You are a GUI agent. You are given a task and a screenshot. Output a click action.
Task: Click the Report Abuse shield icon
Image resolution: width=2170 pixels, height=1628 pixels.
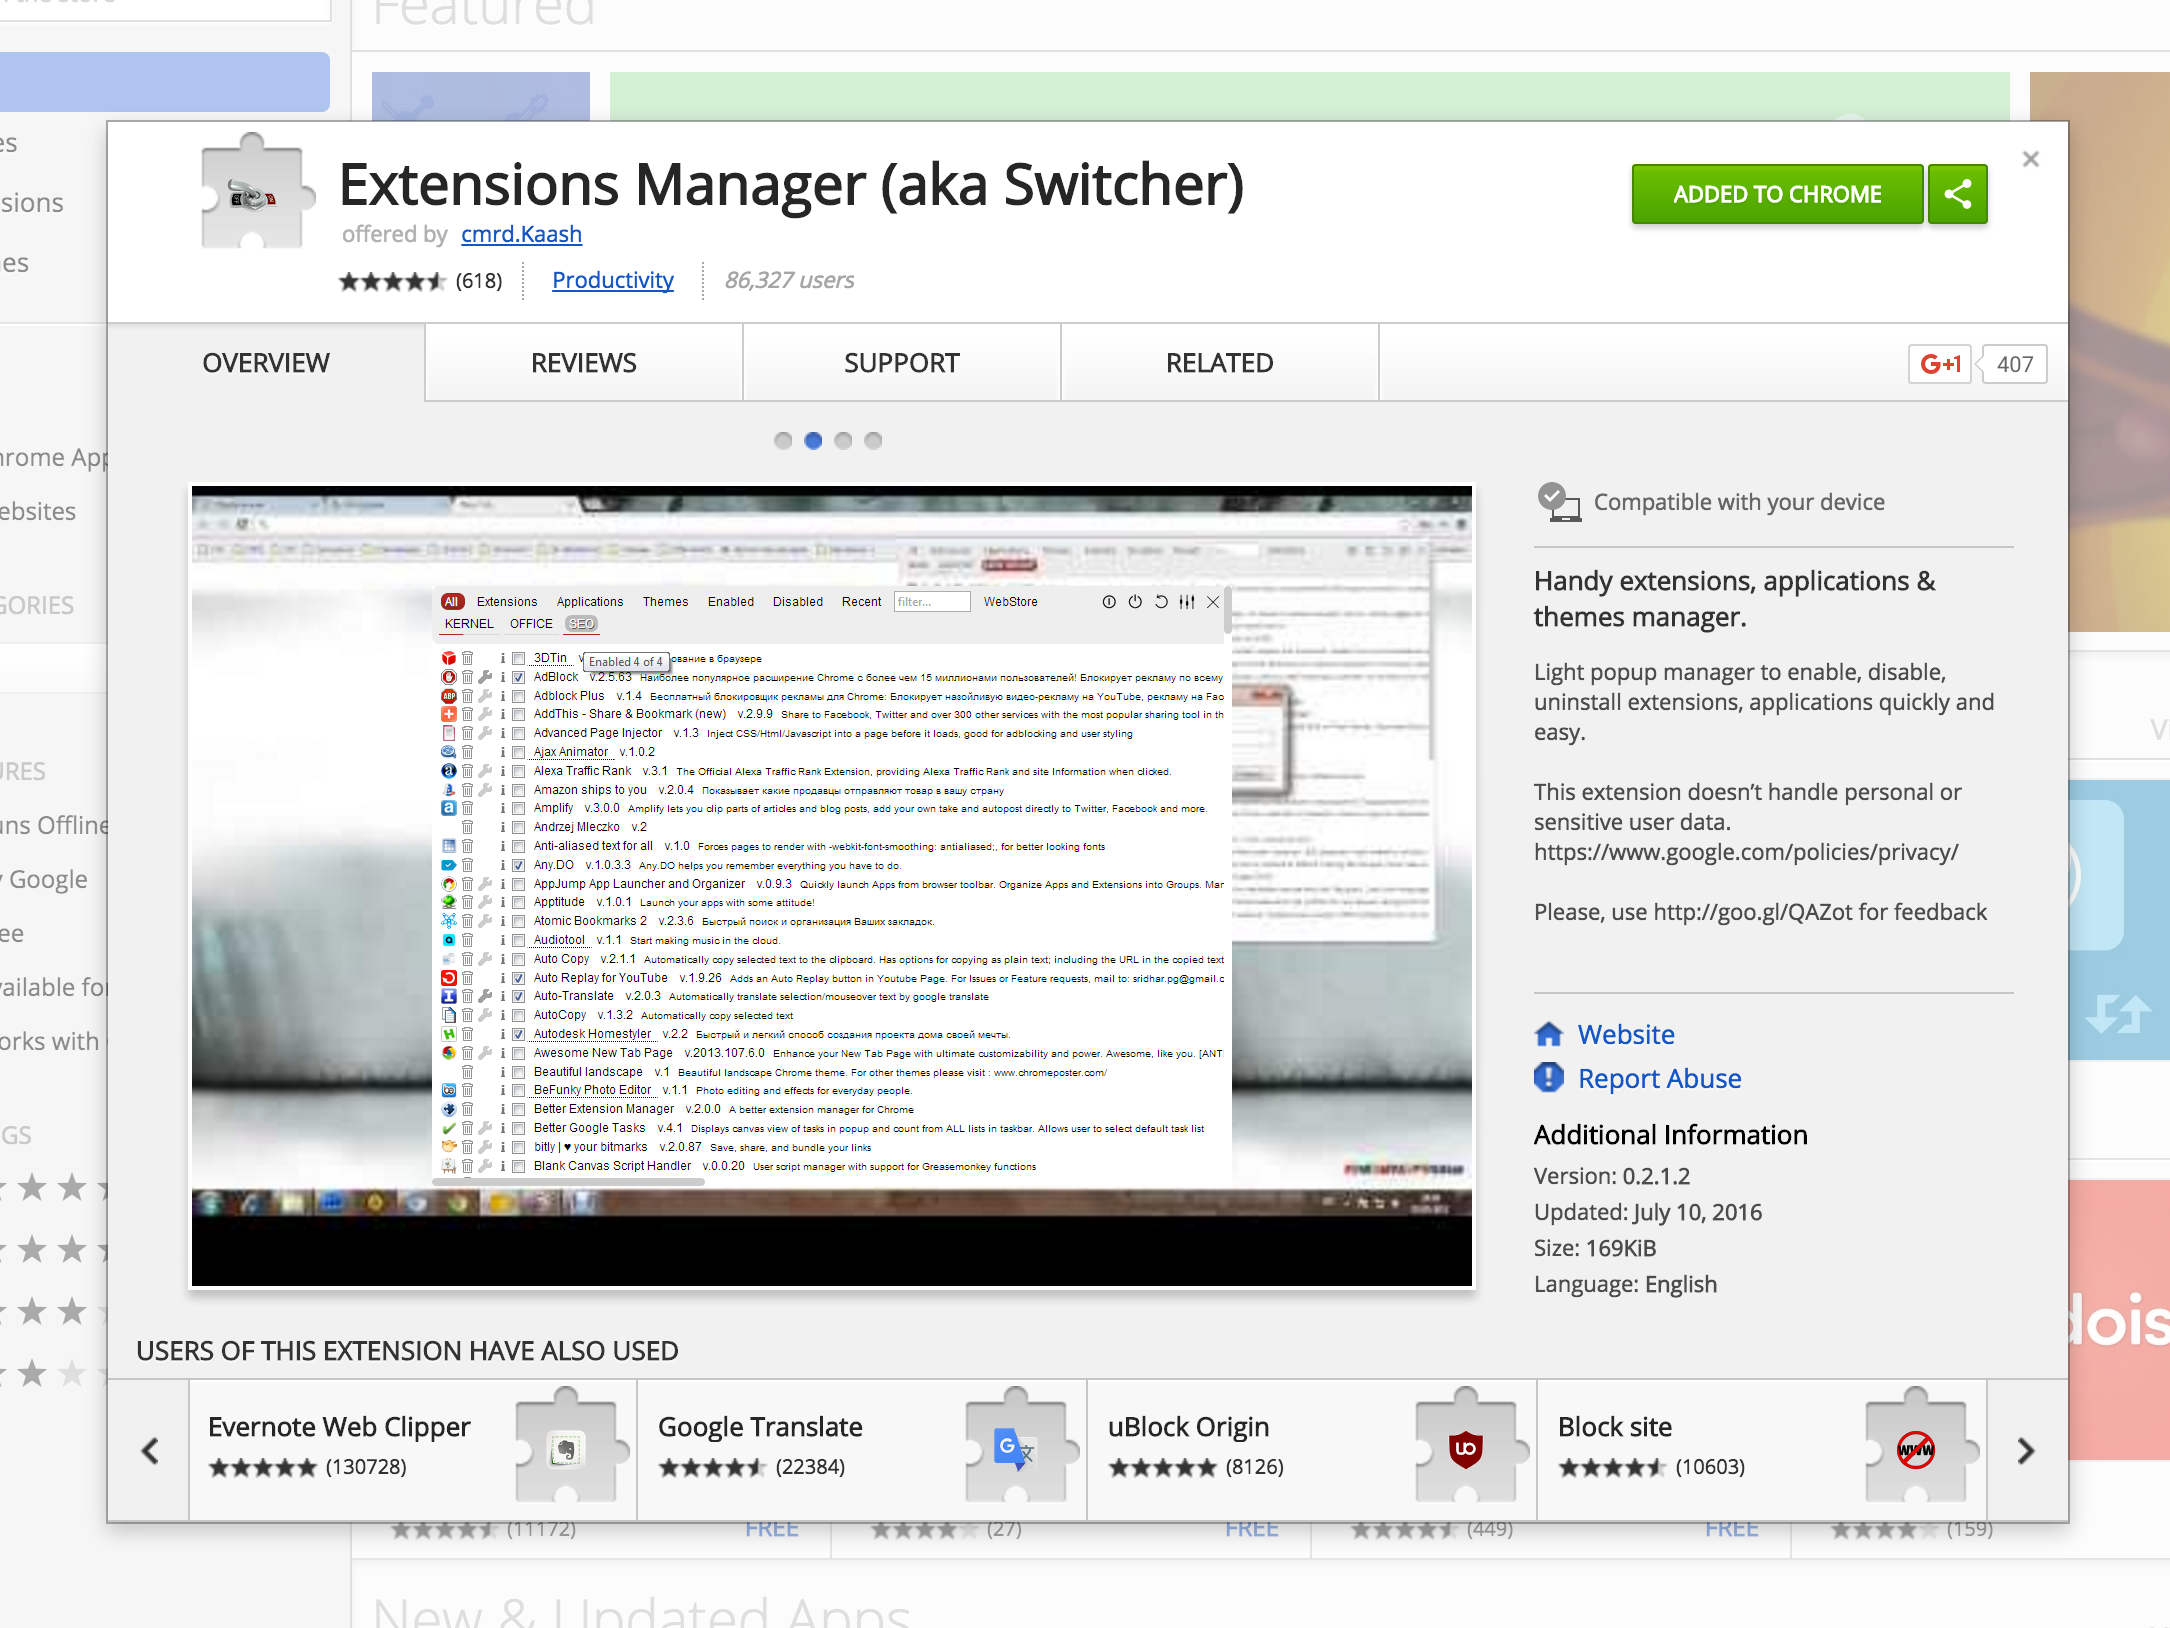point(1548,1078)
